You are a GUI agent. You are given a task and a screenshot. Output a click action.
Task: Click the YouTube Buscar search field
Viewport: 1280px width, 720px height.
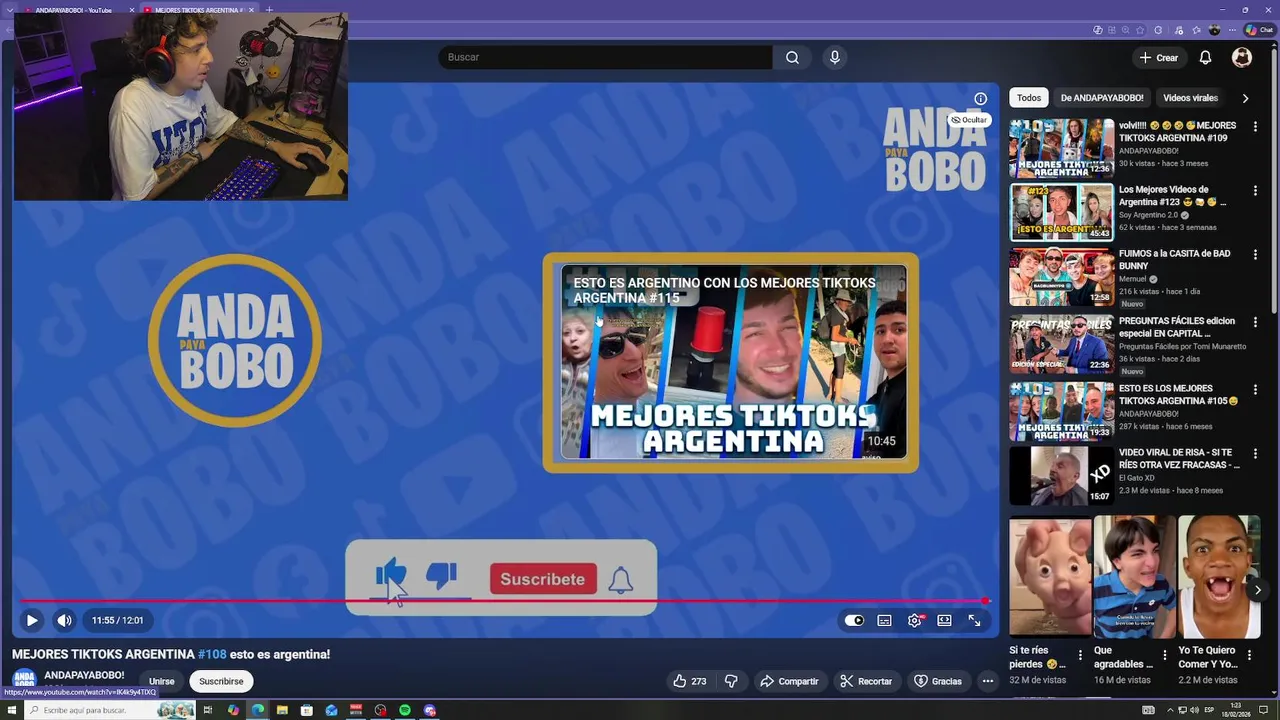605,57
